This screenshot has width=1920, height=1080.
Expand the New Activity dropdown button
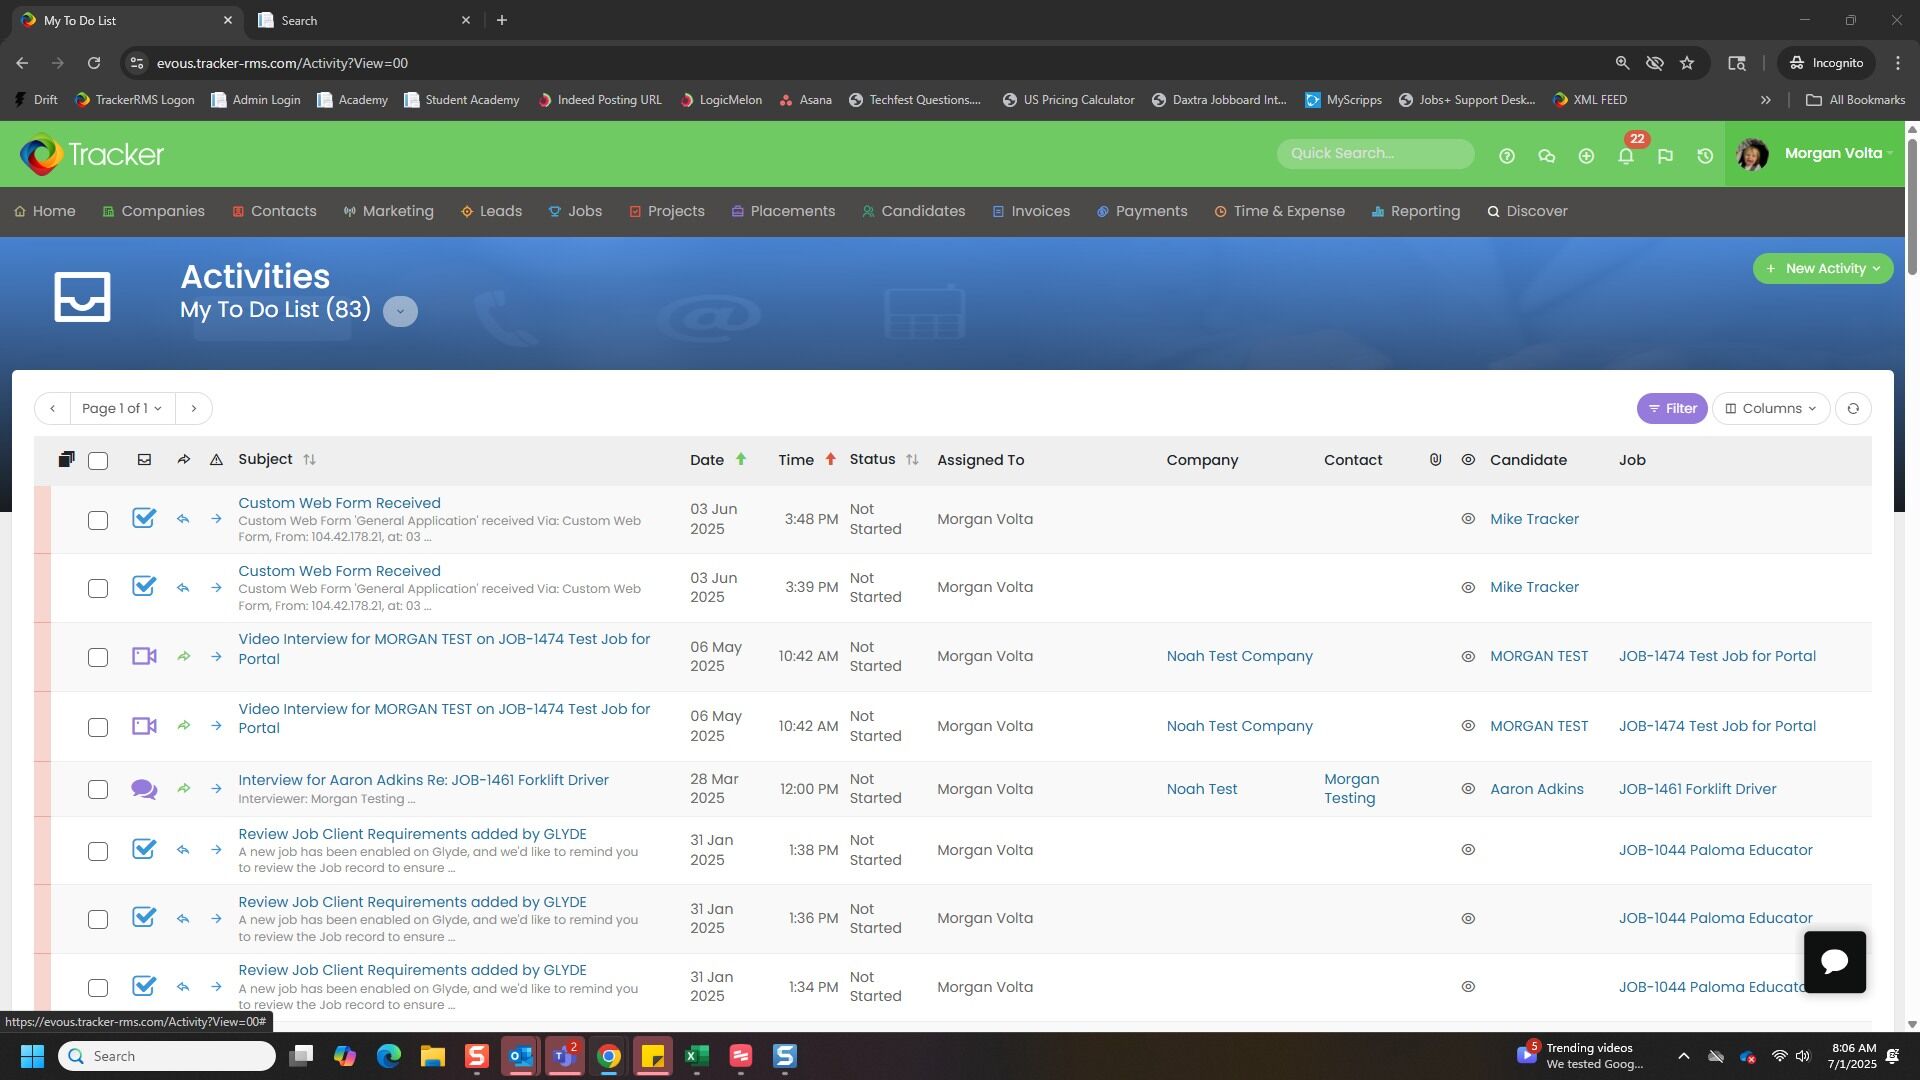[1822, 269]
